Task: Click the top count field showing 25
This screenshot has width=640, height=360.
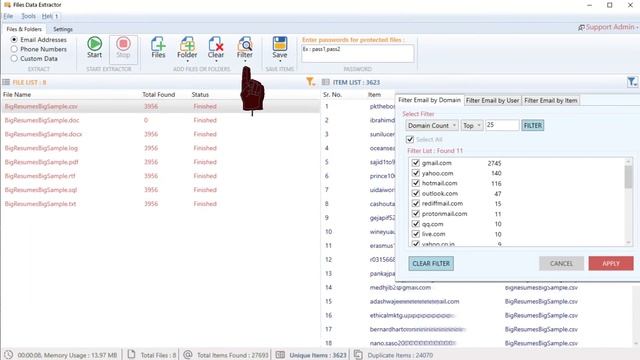Action: pos(502,125)
